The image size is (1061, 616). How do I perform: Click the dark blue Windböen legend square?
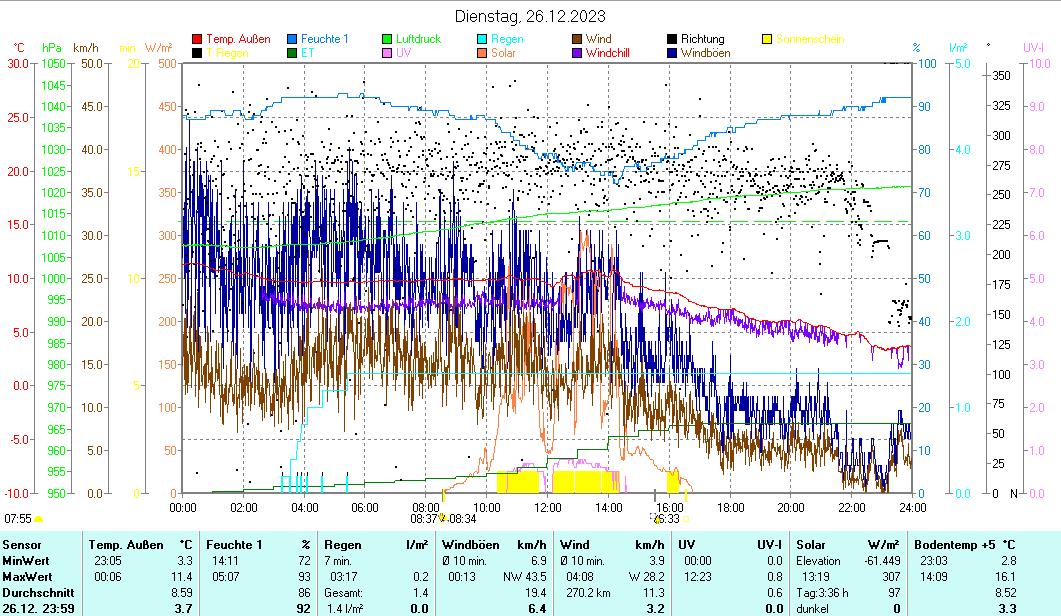(672, 53)
